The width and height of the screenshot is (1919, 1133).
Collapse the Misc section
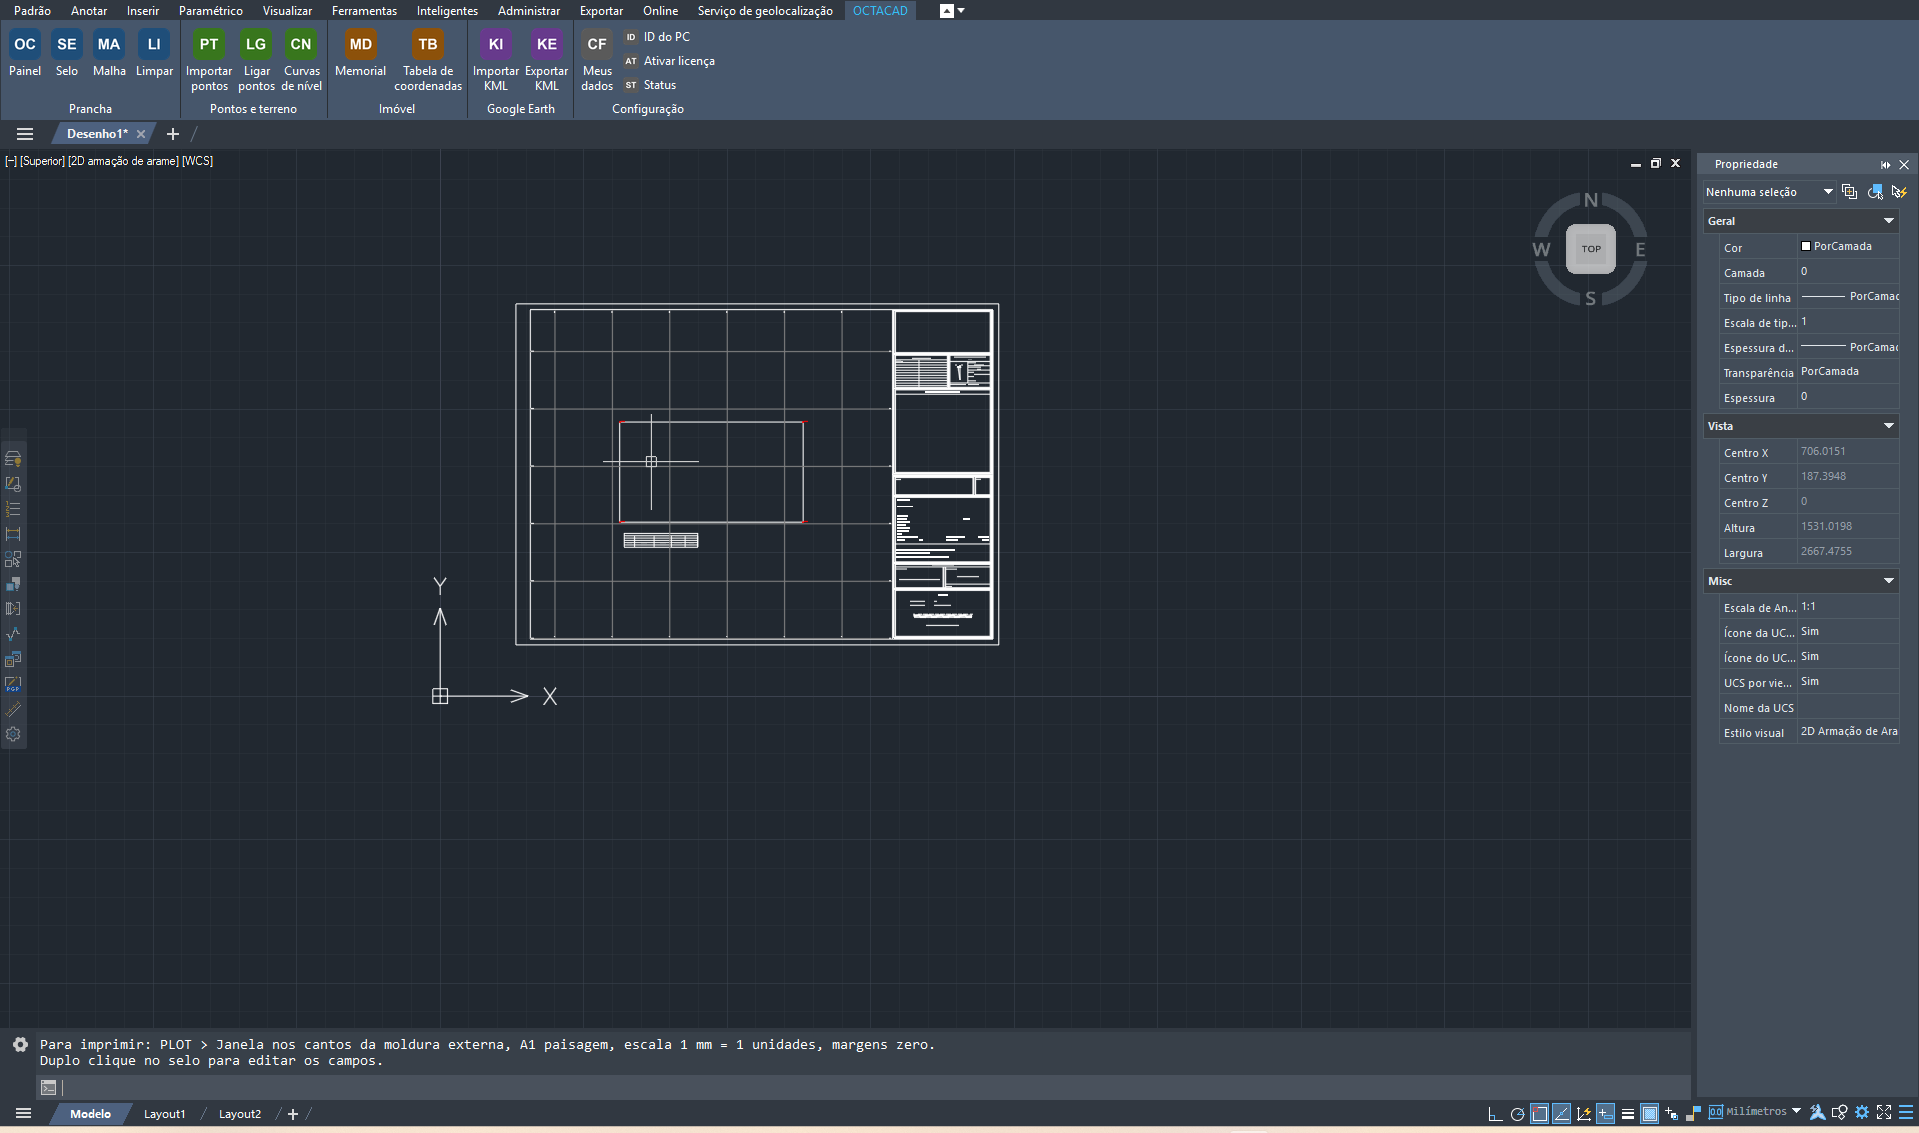(1889, 581)
